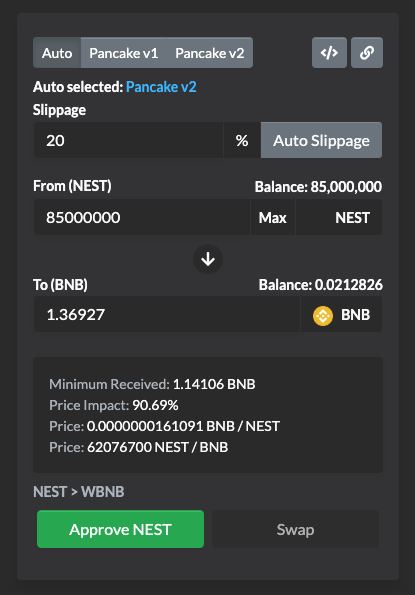Viewport: 415px width, 595px height.
Task: Toggle Auto Slippage
Action: point(321,140)
